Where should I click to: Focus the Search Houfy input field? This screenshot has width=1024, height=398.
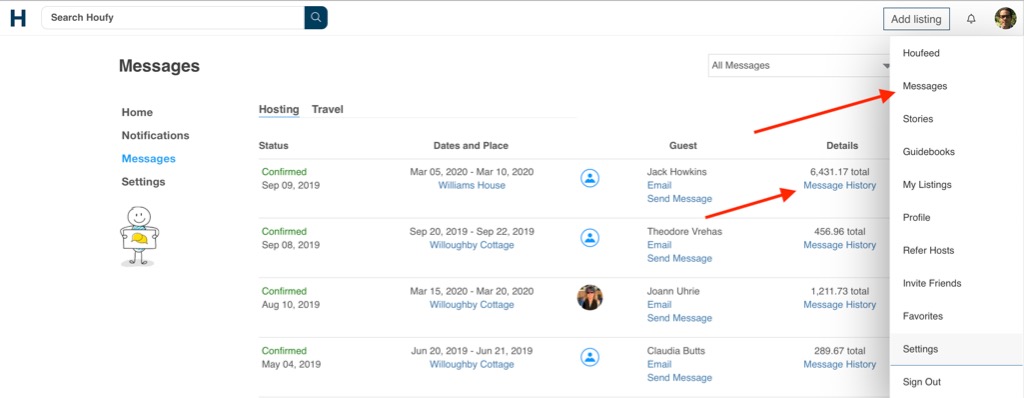point(173,18)
